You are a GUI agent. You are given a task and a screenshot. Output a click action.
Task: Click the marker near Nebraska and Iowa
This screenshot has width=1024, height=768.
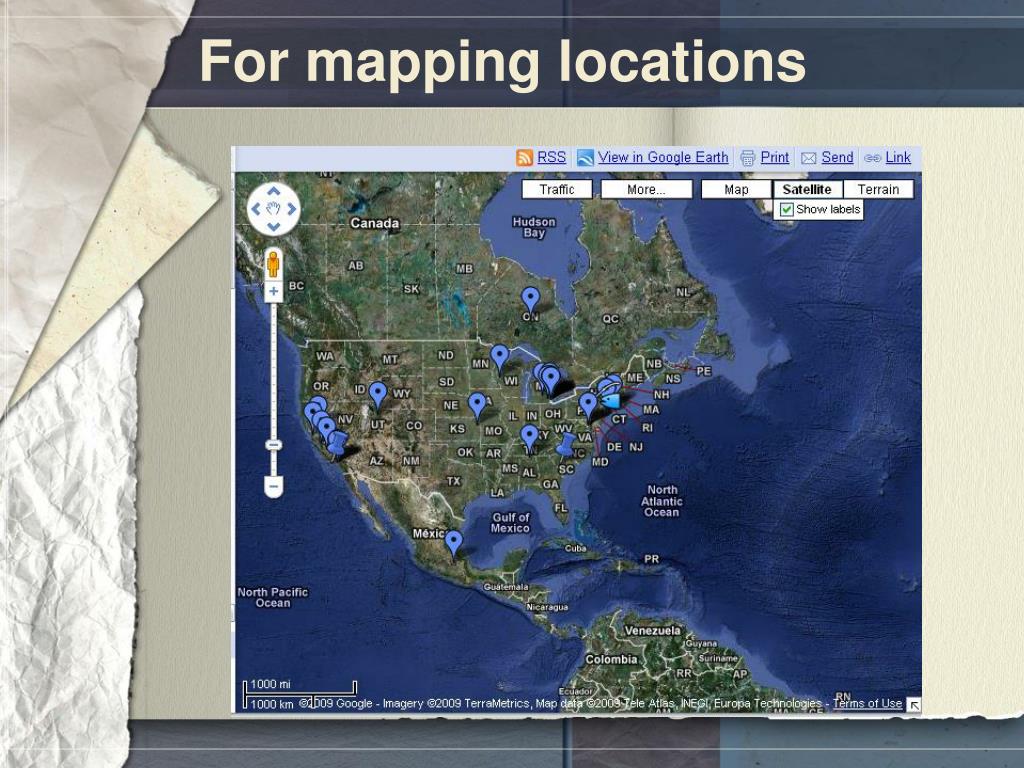click(x=477, y=407)
